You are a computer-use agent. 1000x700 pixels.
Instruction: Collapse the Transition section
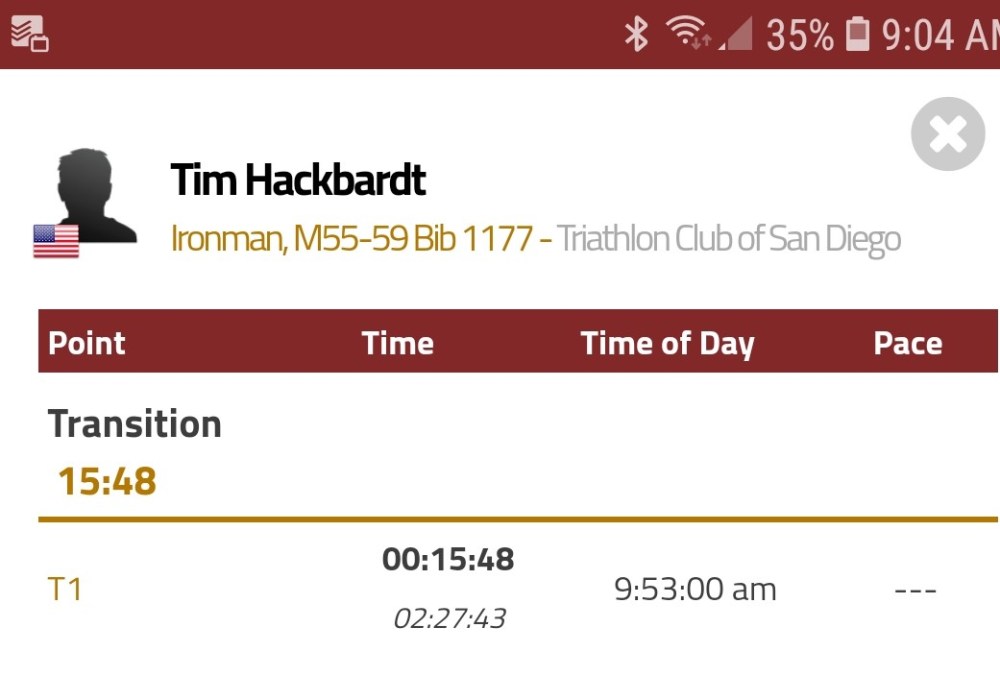tap(135, 424)
